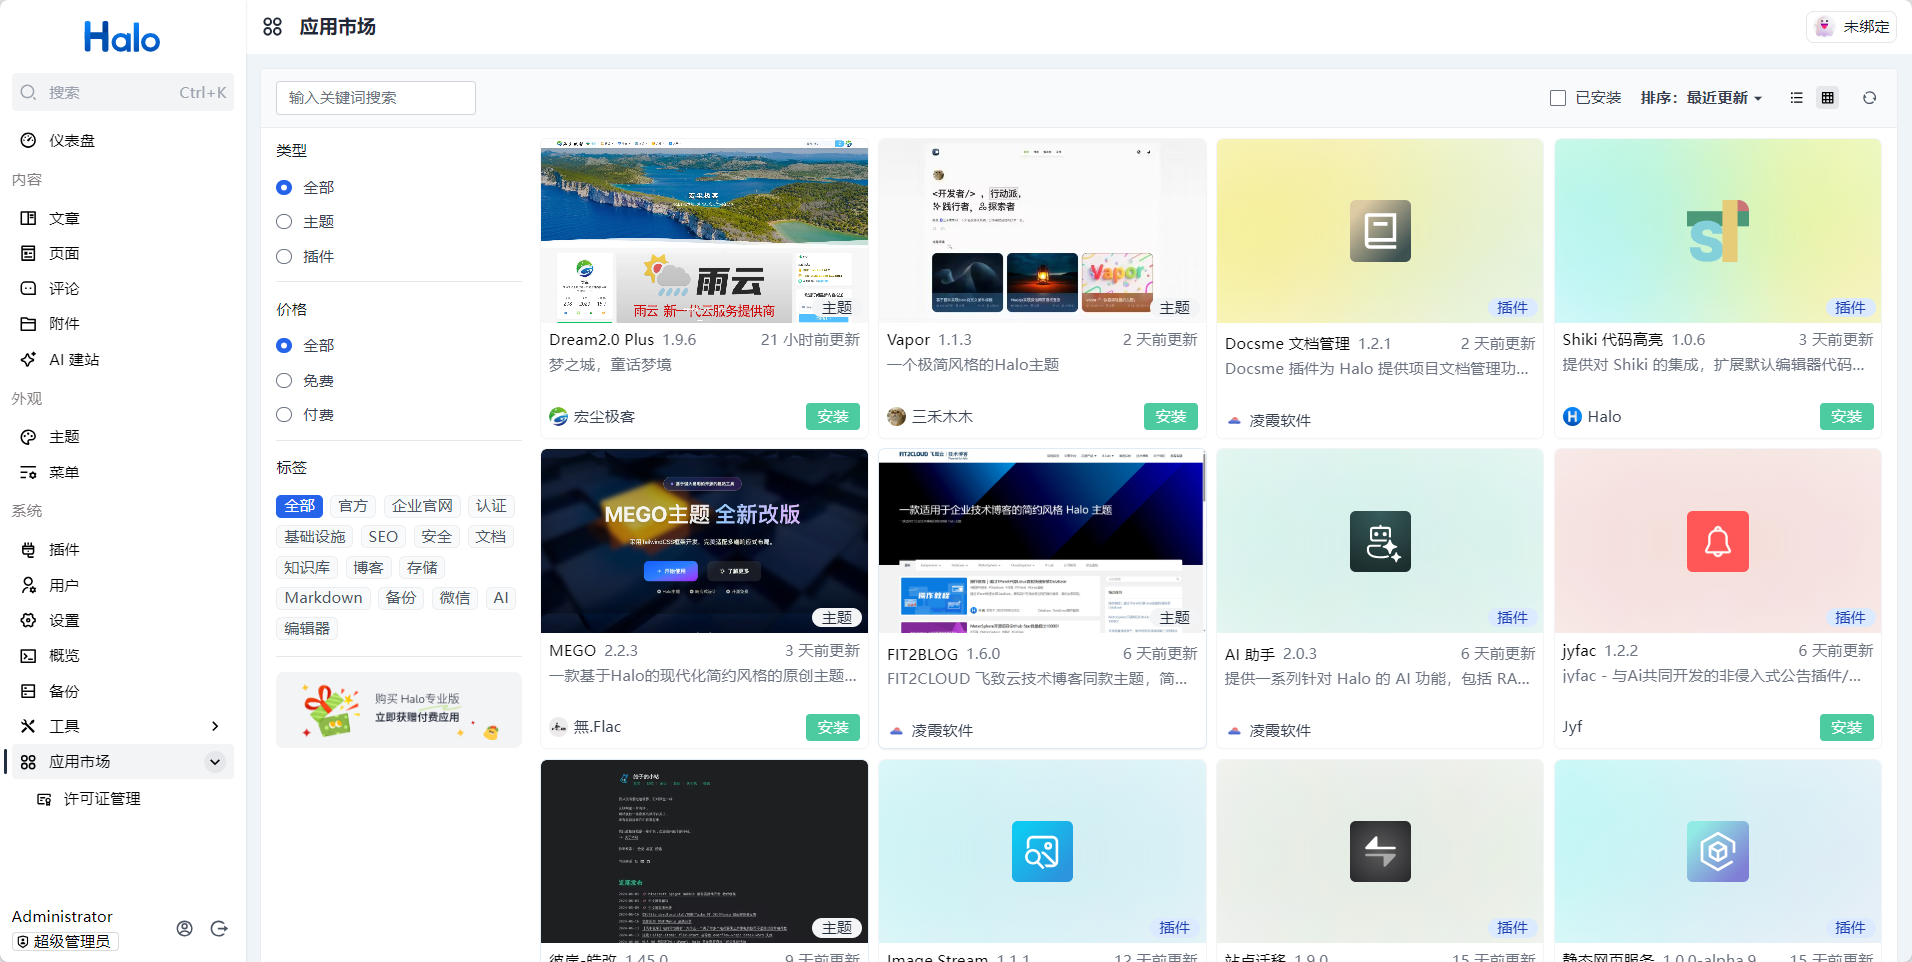Filter by 编辑器 tag
This screenshot has width=1912, height=962.
307,629
